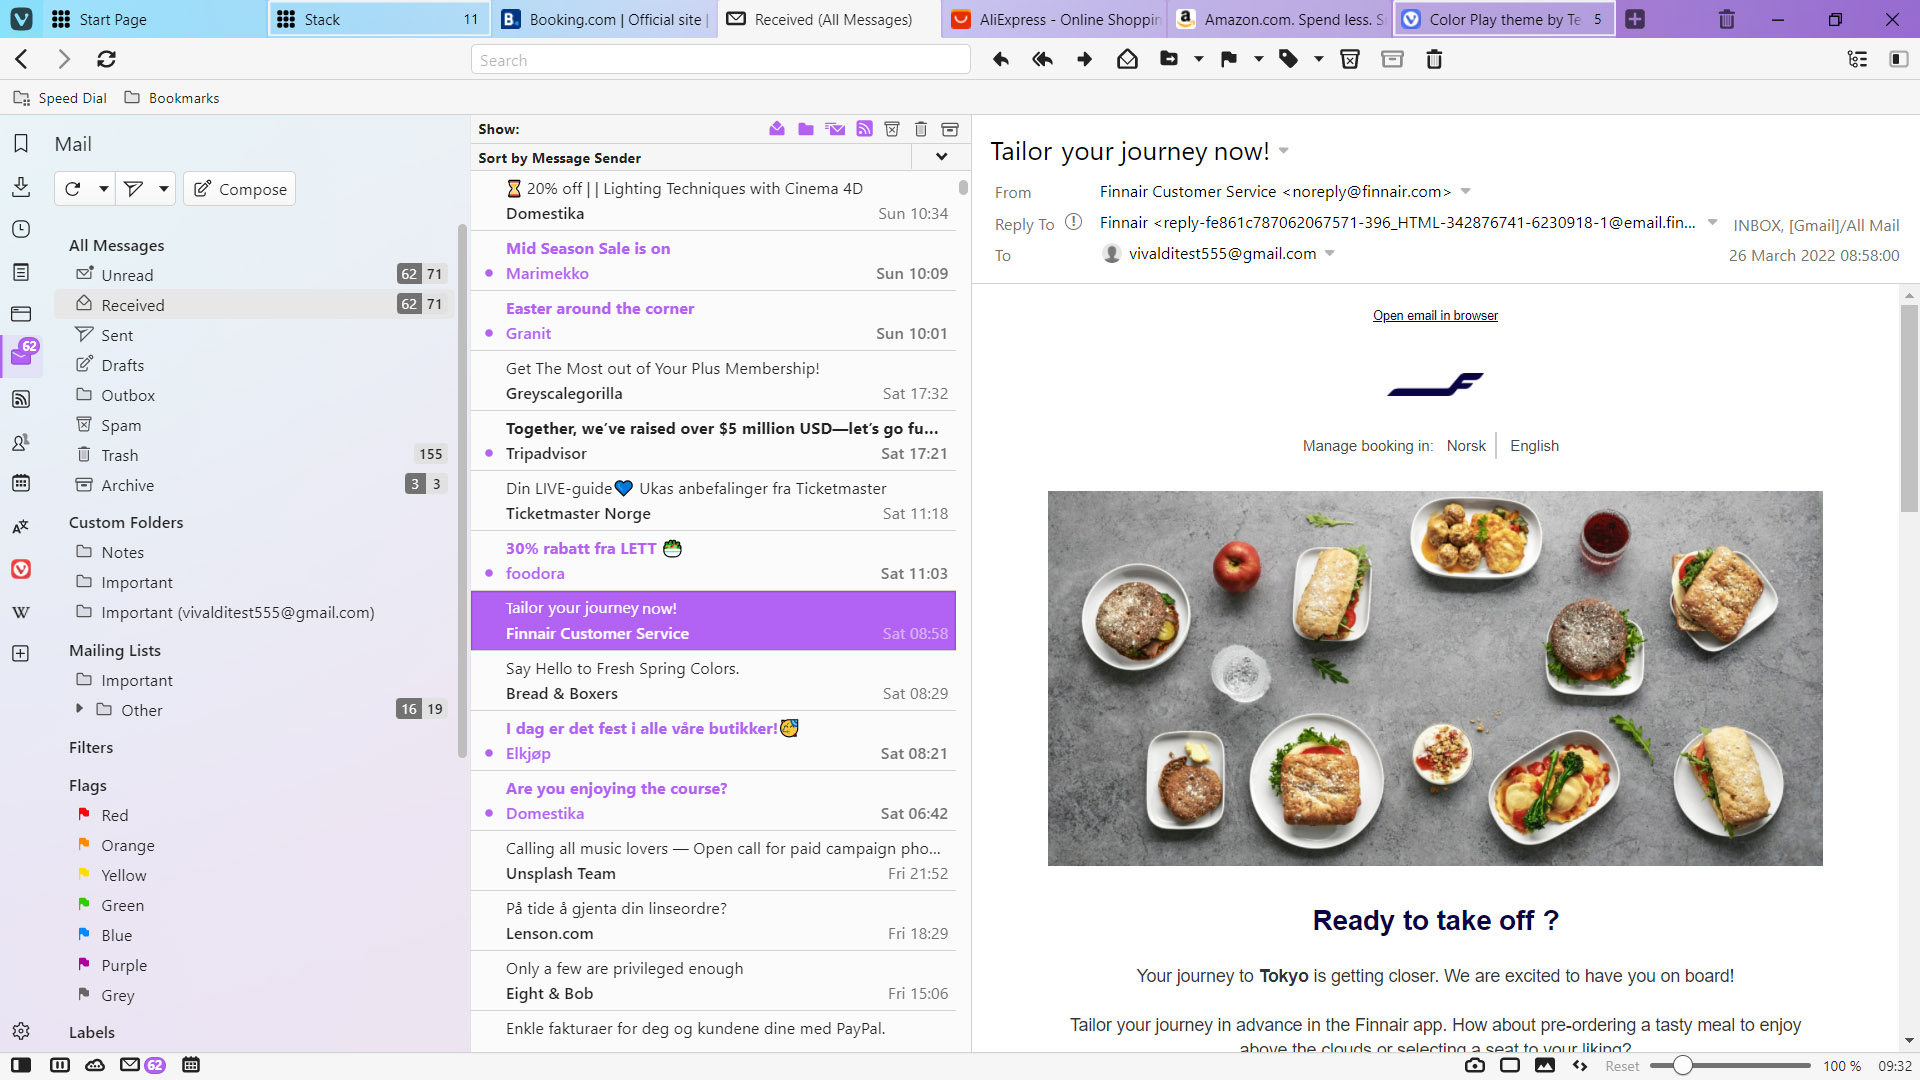Click Reset zoom in status bar

(x=1622, y=1066)
